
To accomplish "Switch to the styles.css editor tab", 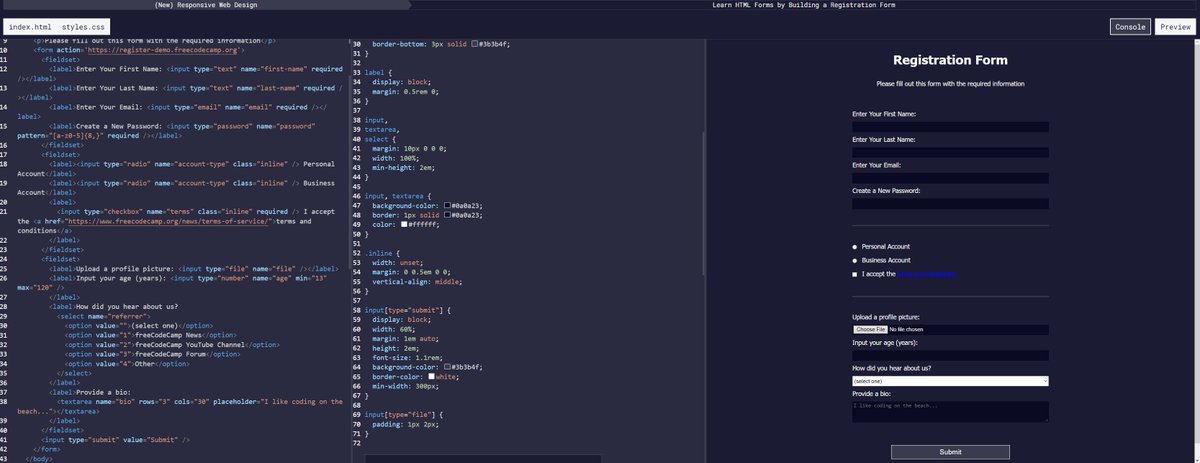I will tap(81, 26).
